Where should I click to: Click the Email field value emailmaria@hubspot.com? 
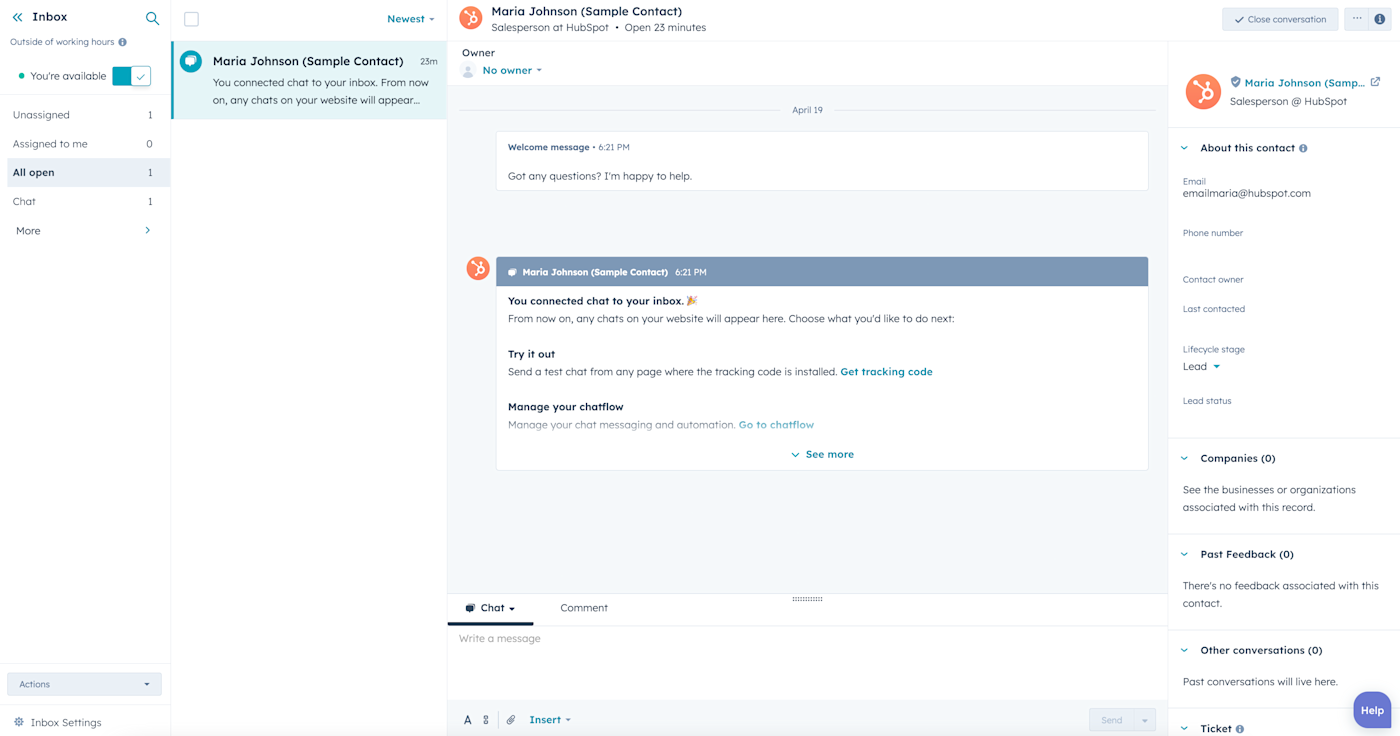pos(1246,194)
